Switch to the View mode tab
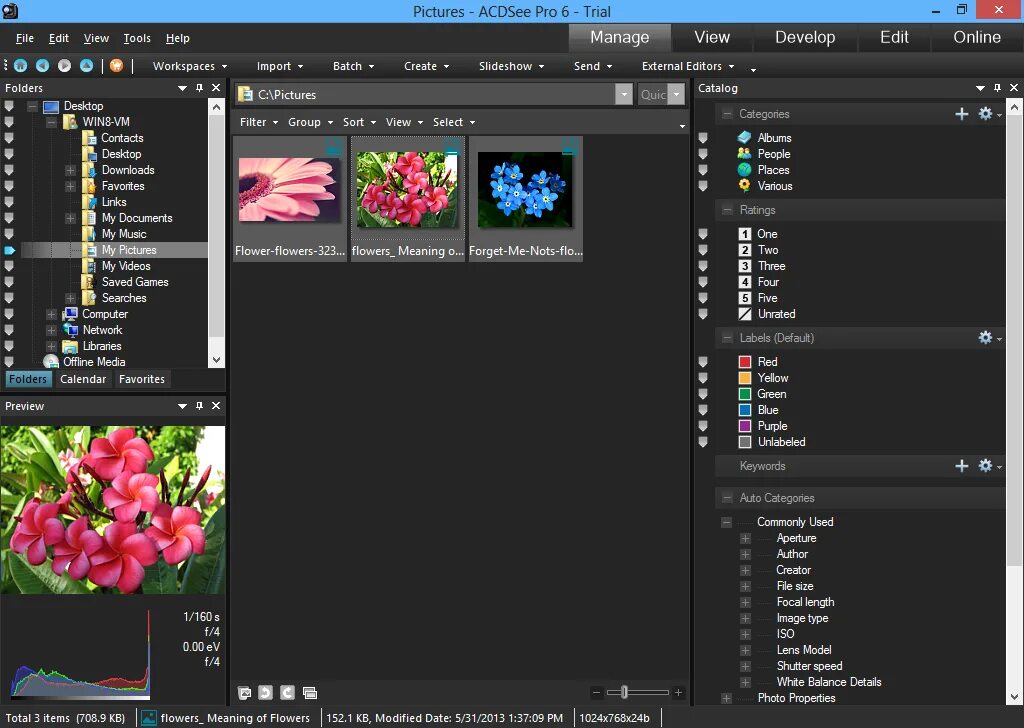Viewport: 1024px width, 728px height. pyautogui.click(x=712, y=37)
